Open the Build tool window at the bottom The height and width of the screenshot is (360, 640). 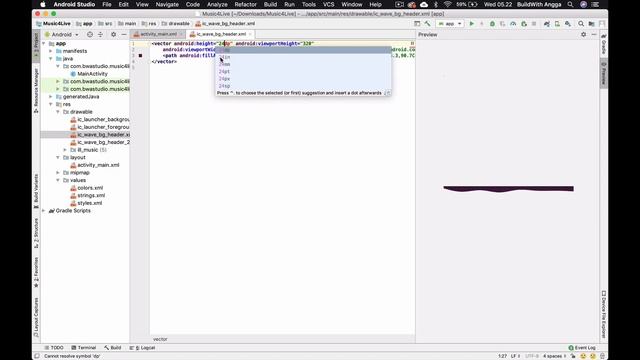click(113, 348)
